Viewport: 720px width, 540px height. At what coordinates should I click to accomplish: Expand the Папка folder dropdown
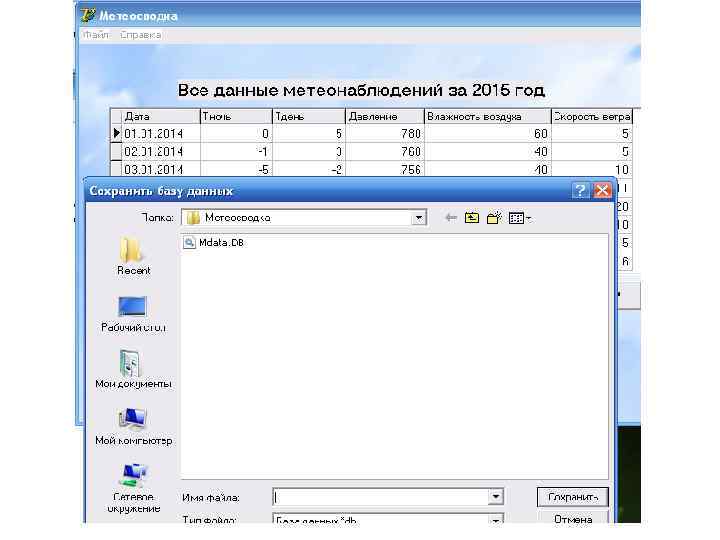(419, 218)
